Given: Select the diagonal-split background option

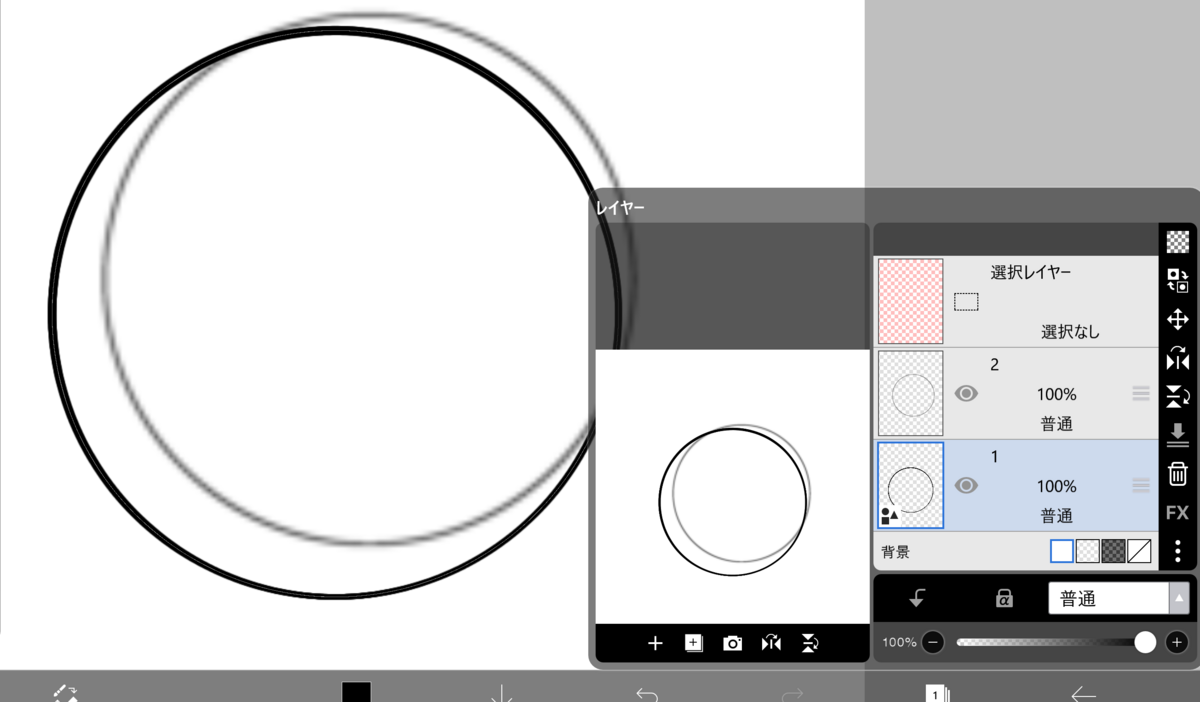Looking at the screenshot, I should (1140, 551).
